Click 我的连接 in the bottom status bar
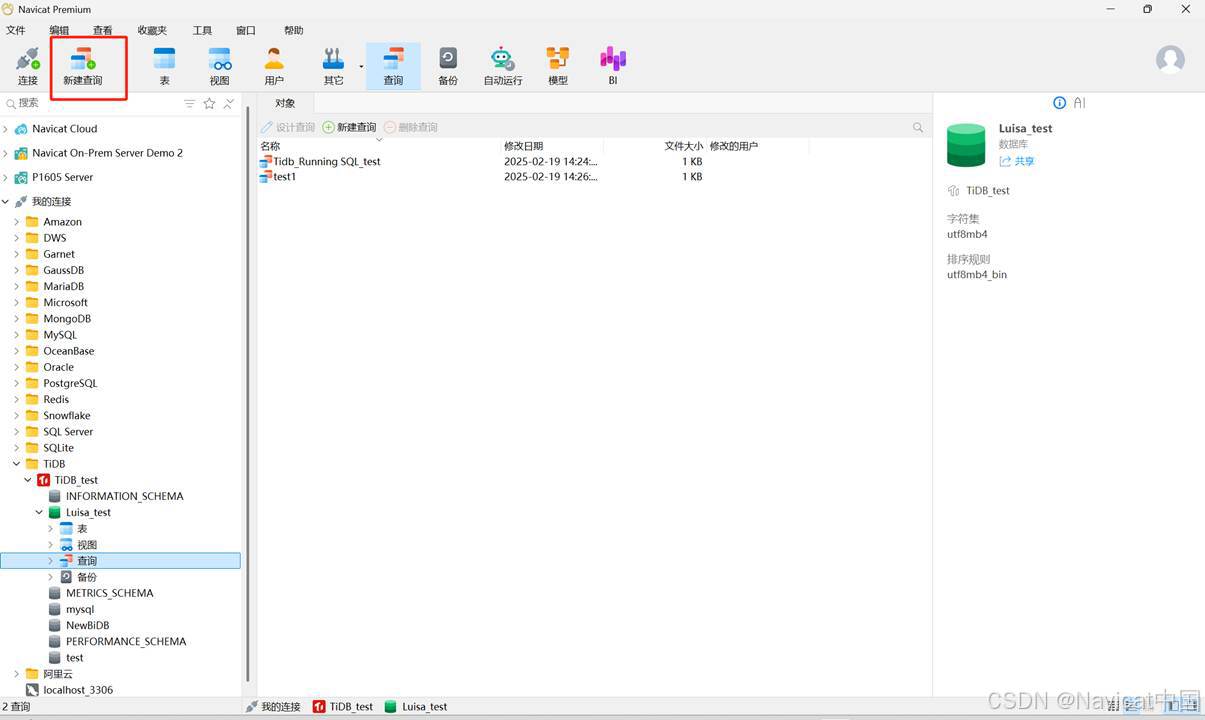 (x=273, y=706)
